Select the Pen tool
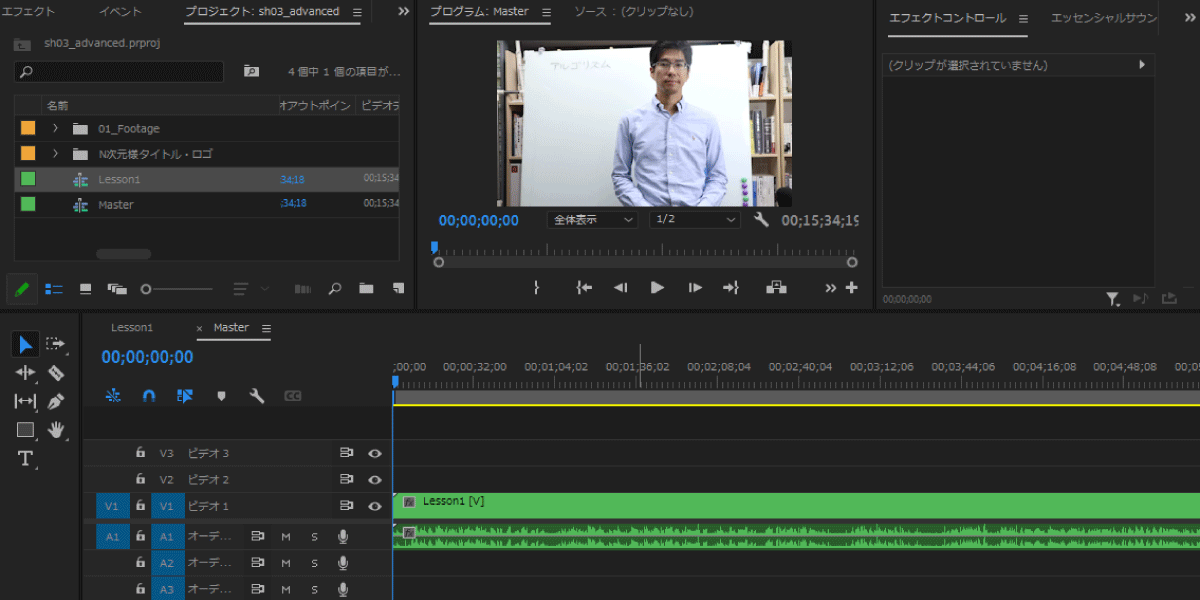This screenshot has width=1200, height=600. (56, 401)
